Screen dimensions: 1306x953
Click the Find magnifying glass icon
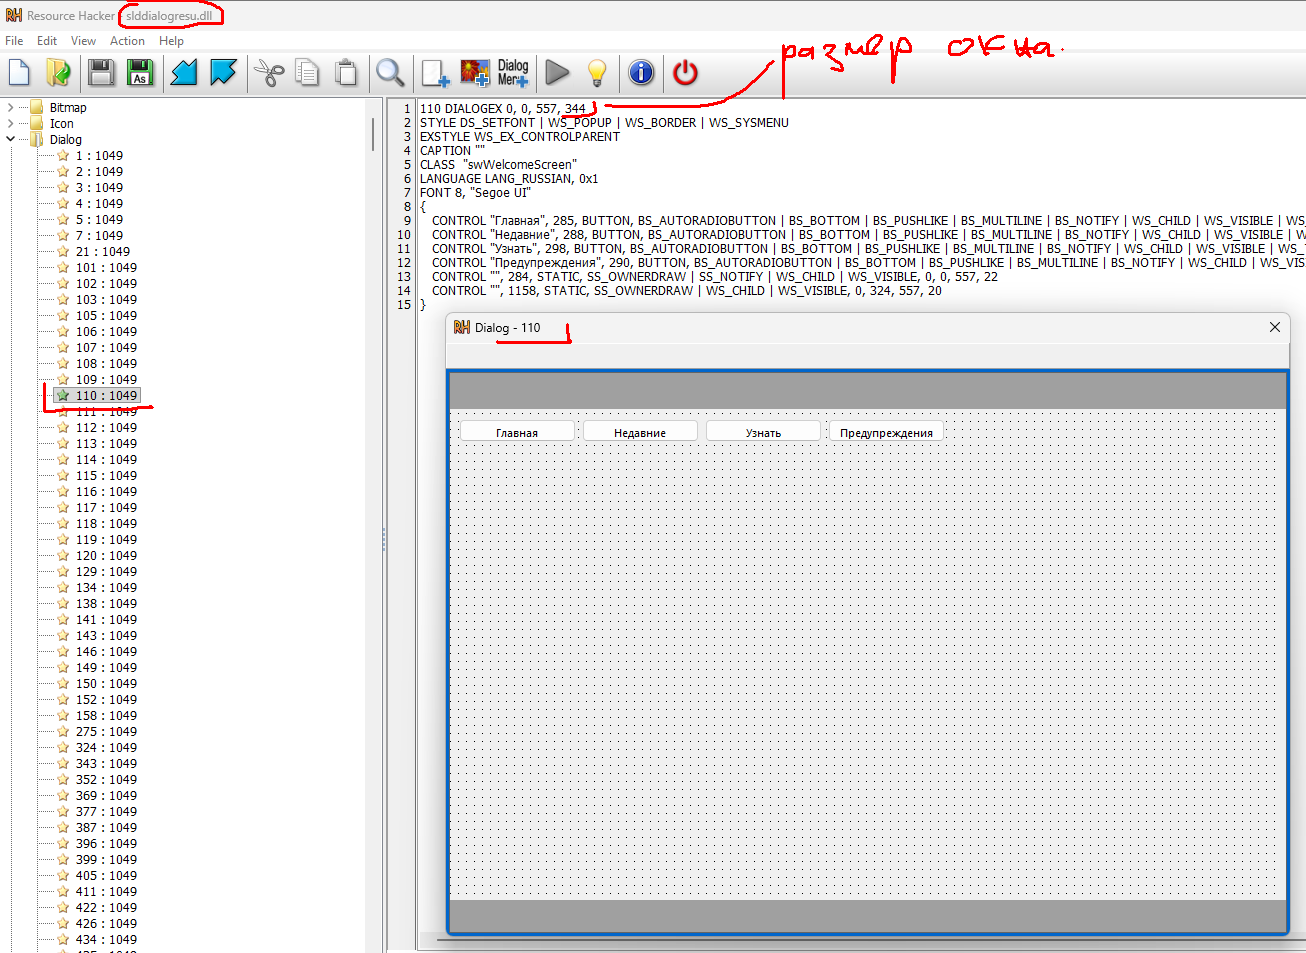[390, 73]
